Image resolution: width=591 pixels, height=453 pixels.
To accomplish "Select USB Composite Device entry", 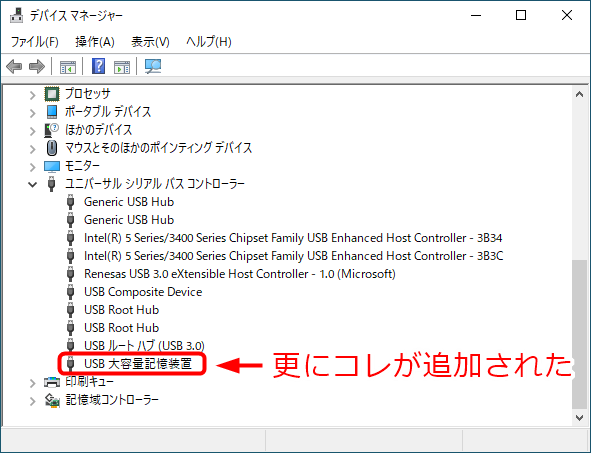I will (143, 292).
